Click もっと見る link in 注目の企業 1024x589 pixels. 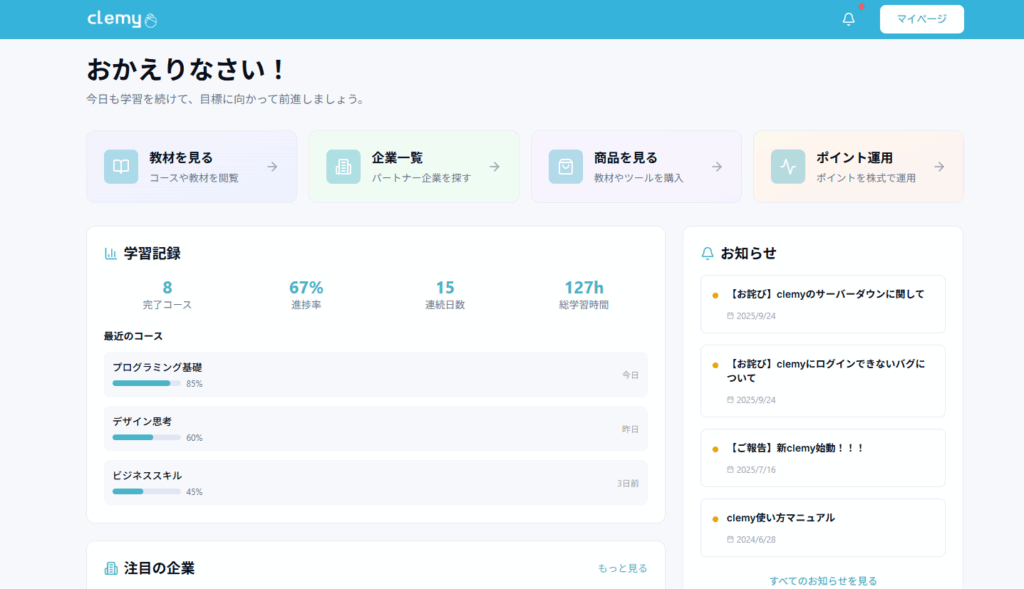point(622,568)
